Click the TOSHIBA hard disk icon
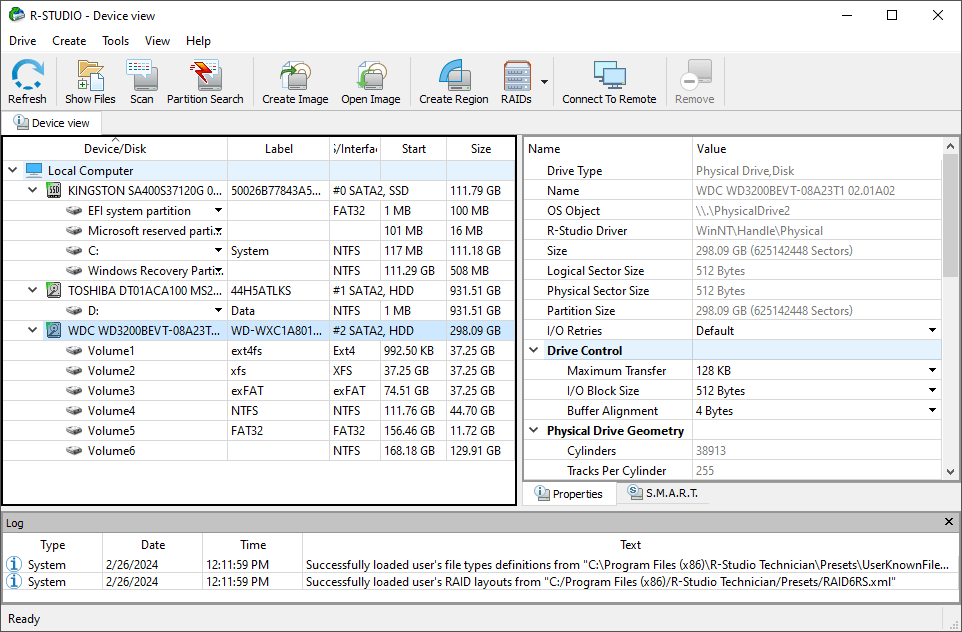Viewport: 962px width, 632px height. tap(54, 291)
